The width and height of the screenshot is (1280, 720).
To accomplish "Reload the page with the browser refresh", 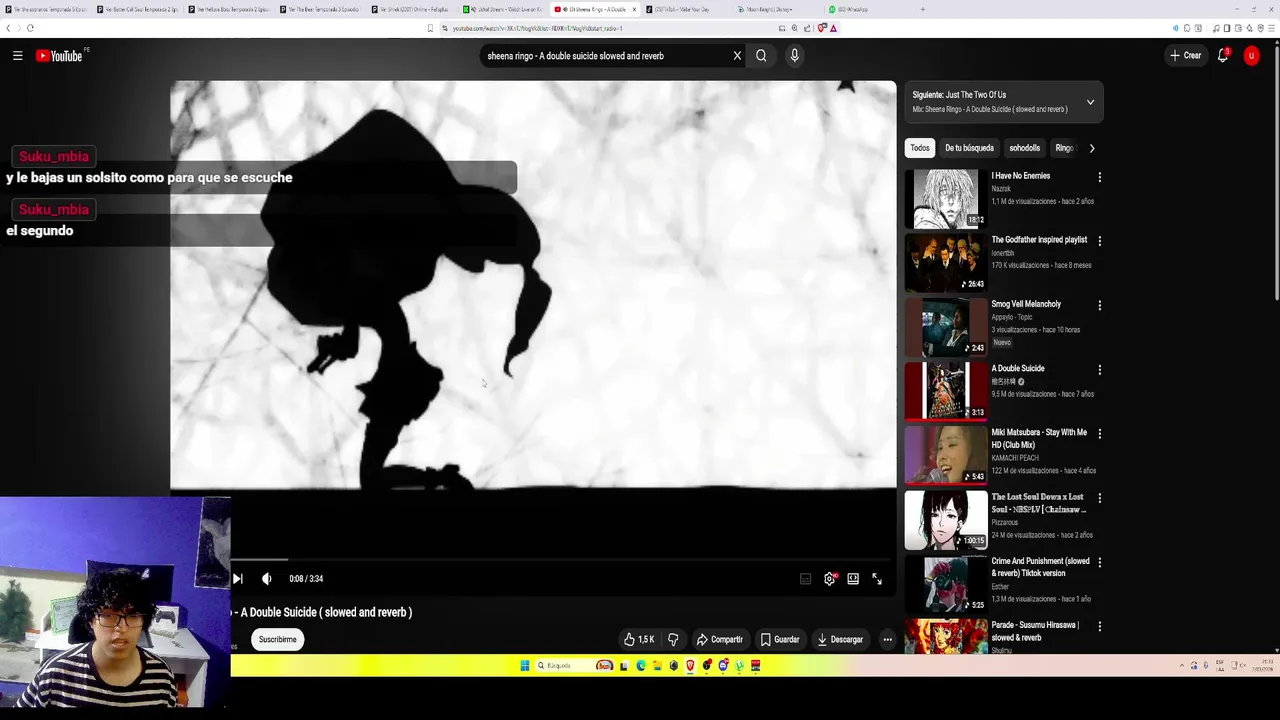I will click(30, 28).
